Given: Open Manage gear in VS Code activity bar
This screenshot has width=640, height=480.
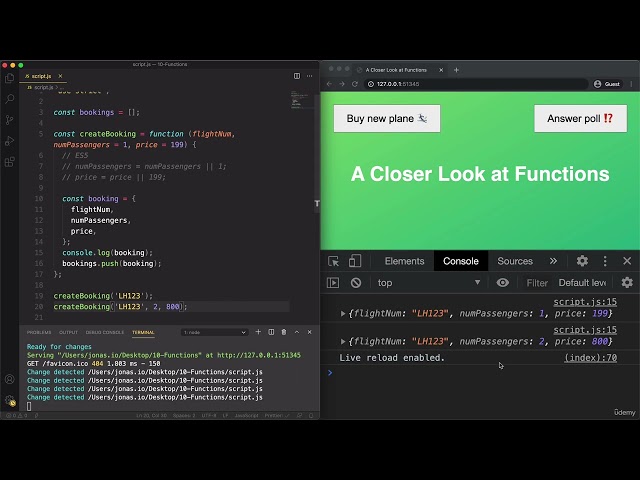Looking at the screenshot, I should (9, 400).
